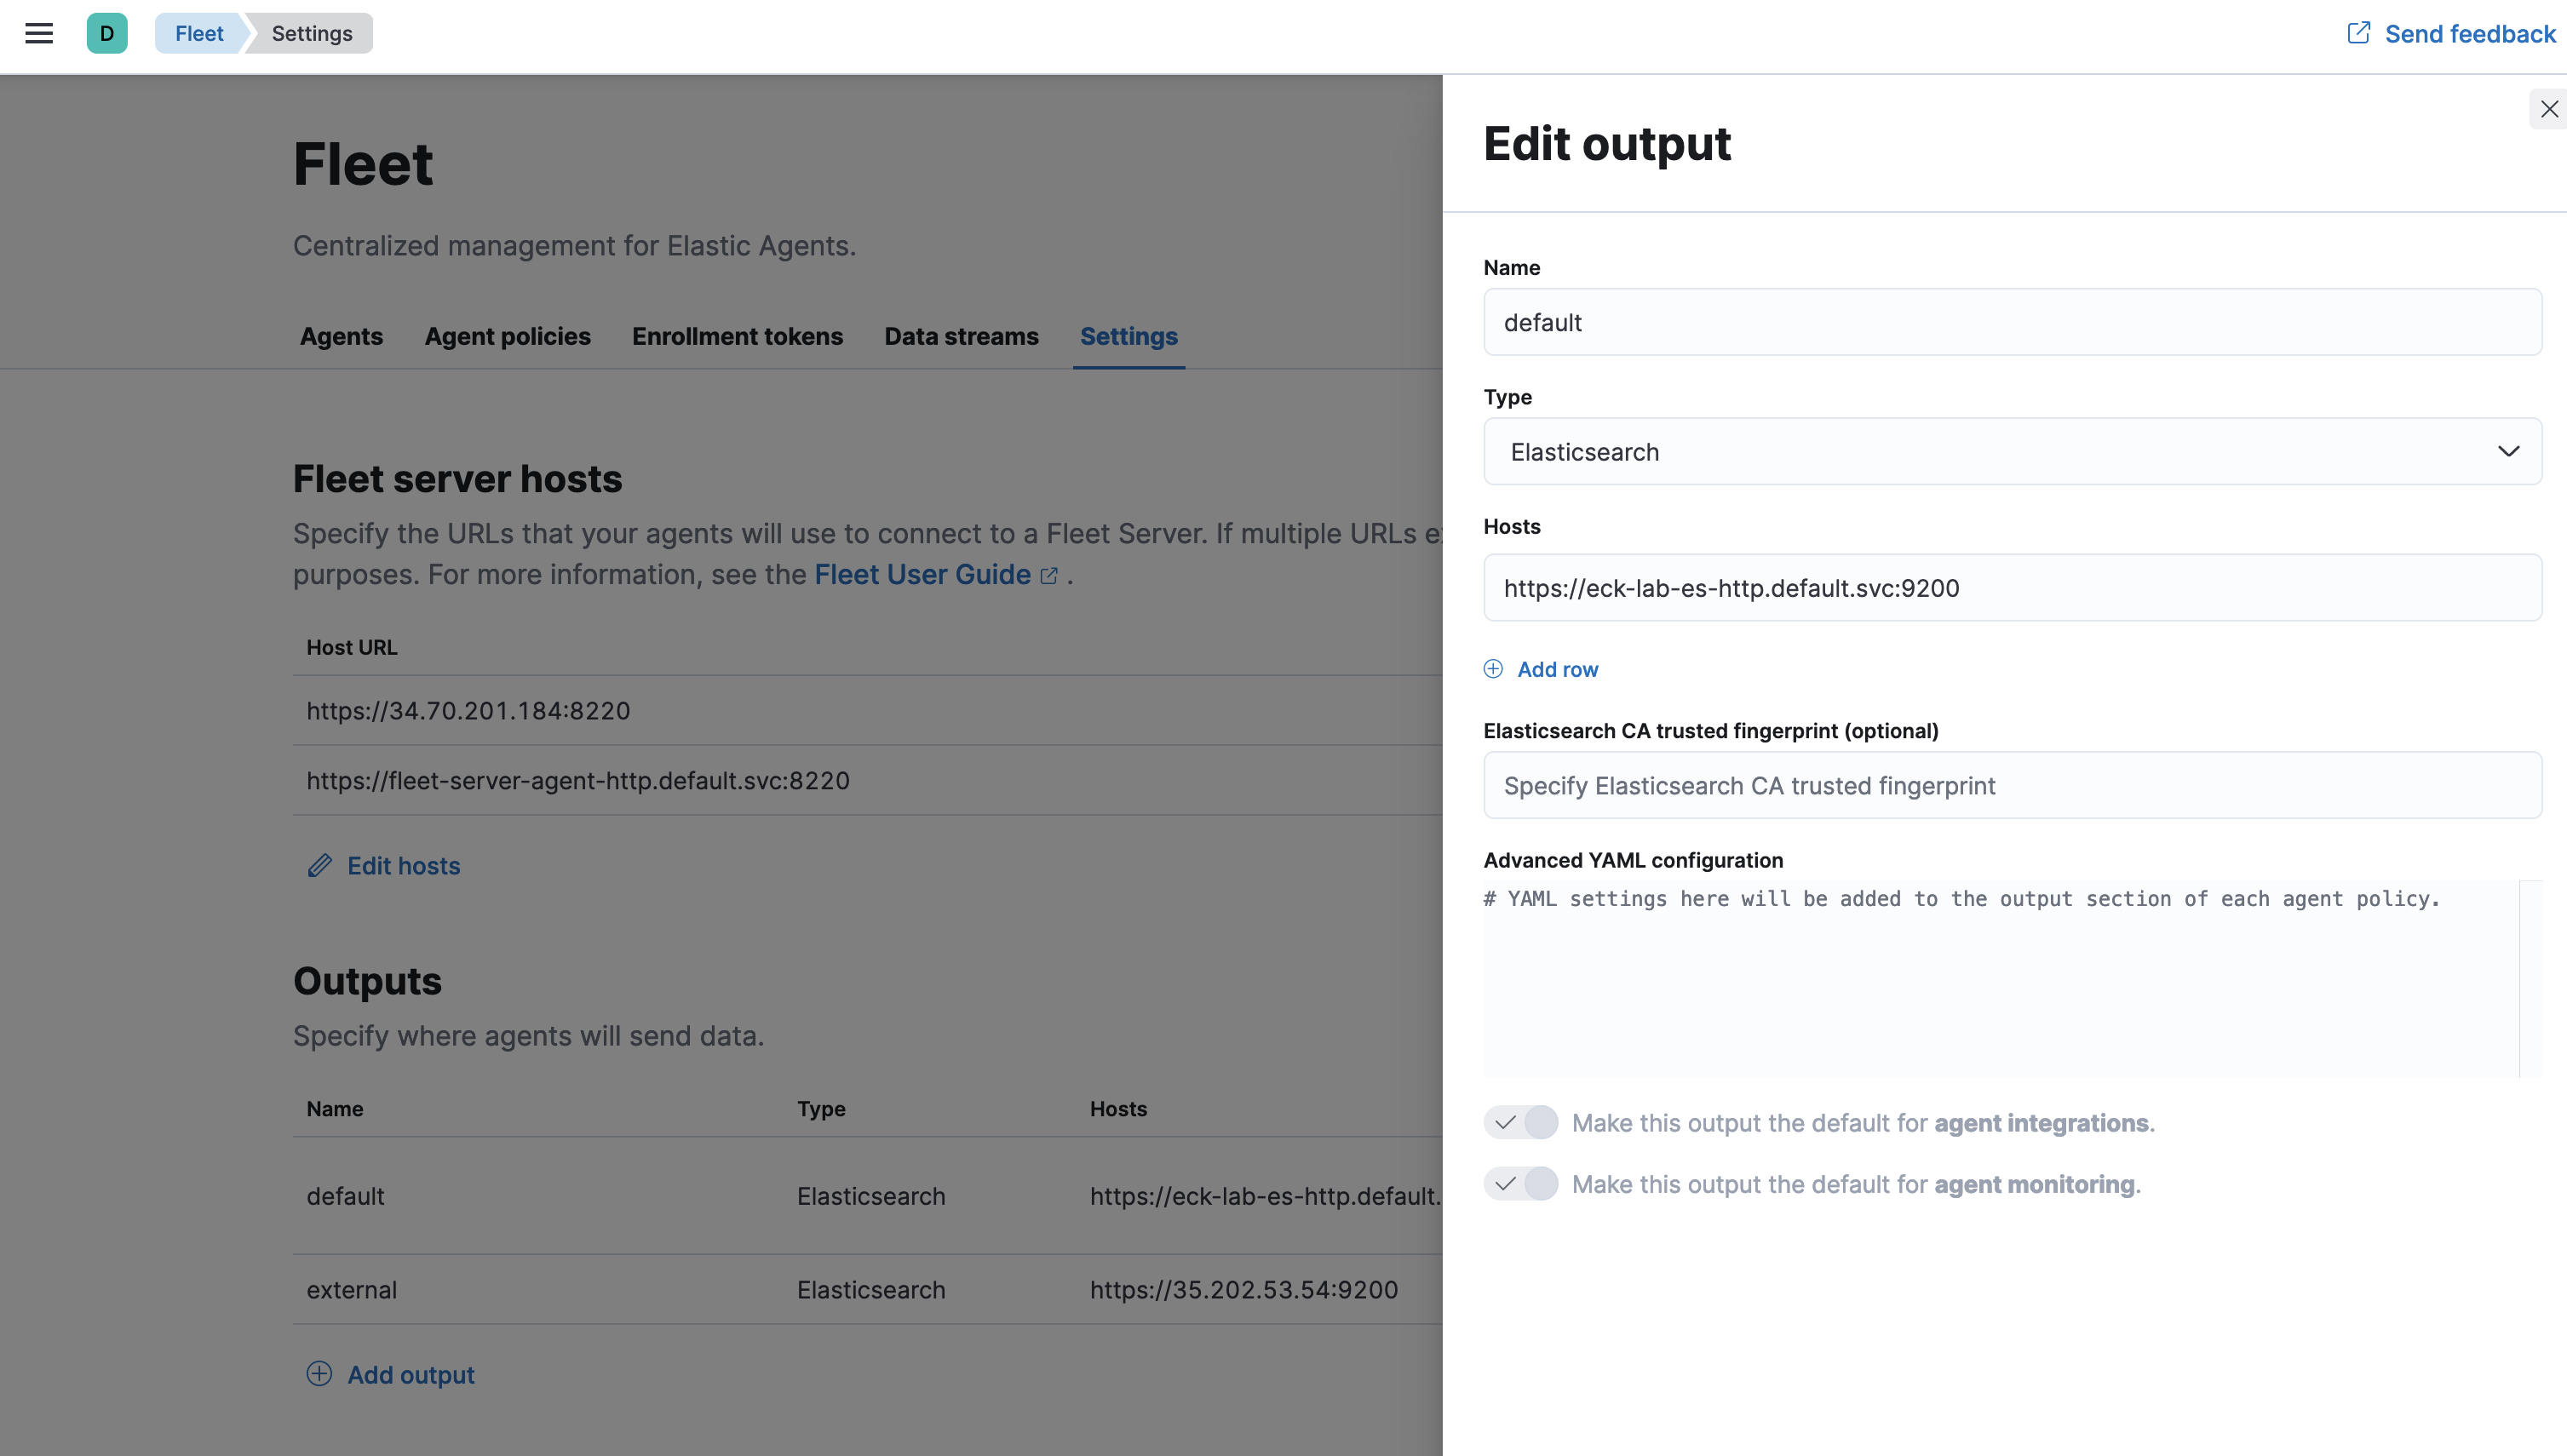The image size is (2567, 1456).
Task: Click the plus icon beside Add output
Action: (x=319, y=1374)
